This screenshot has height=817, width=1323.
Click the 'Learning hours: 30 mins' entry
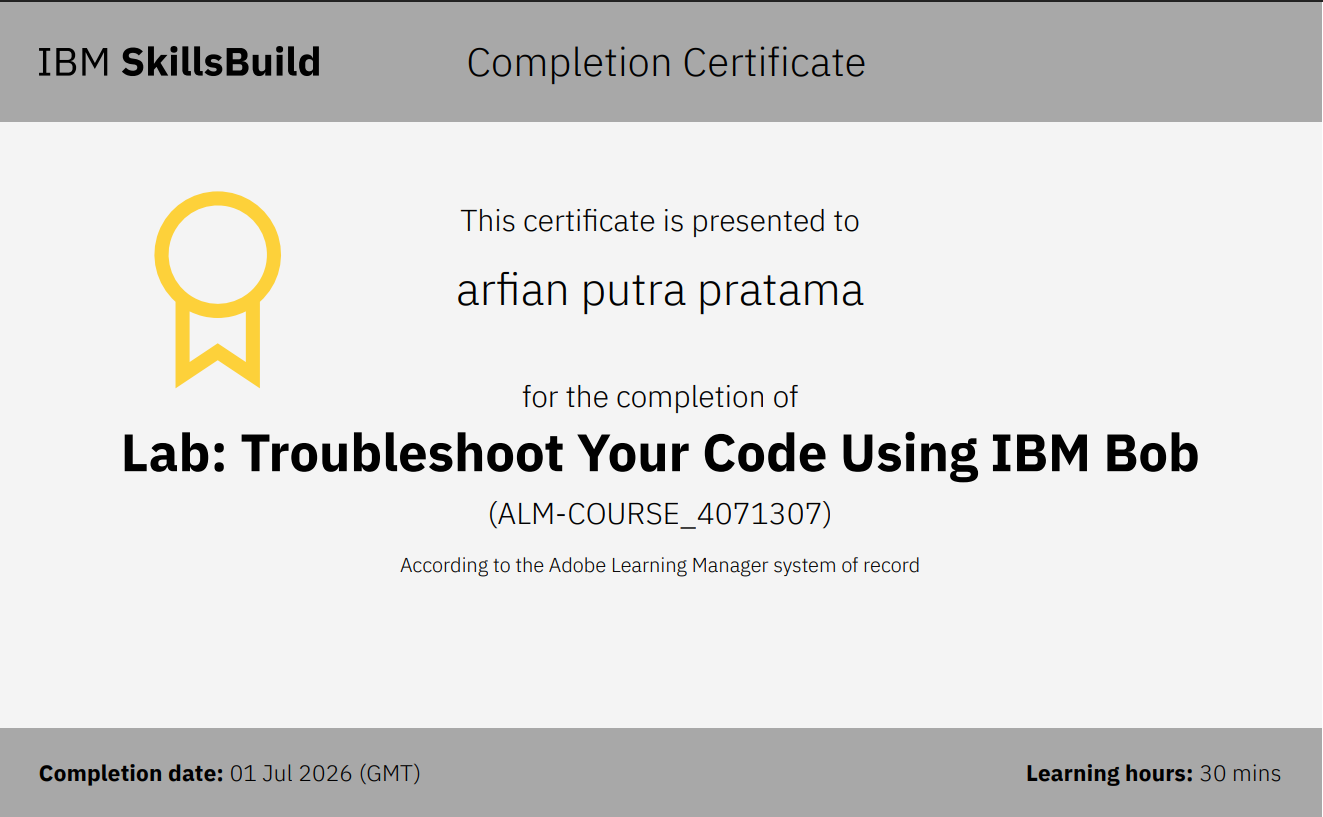pos(1153,773)
